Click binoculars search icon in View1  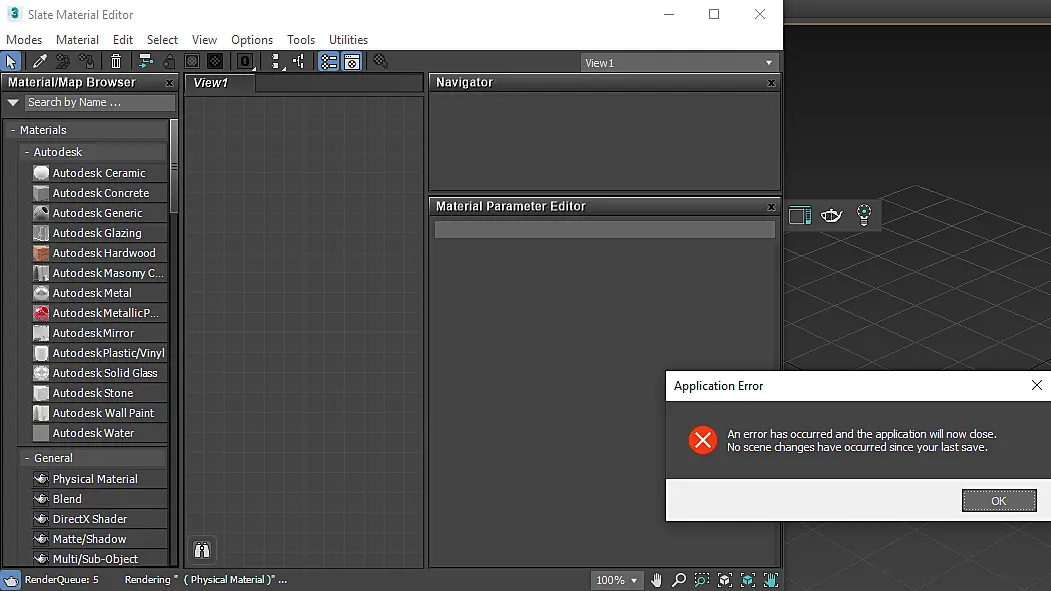click(x=202, y=550)
